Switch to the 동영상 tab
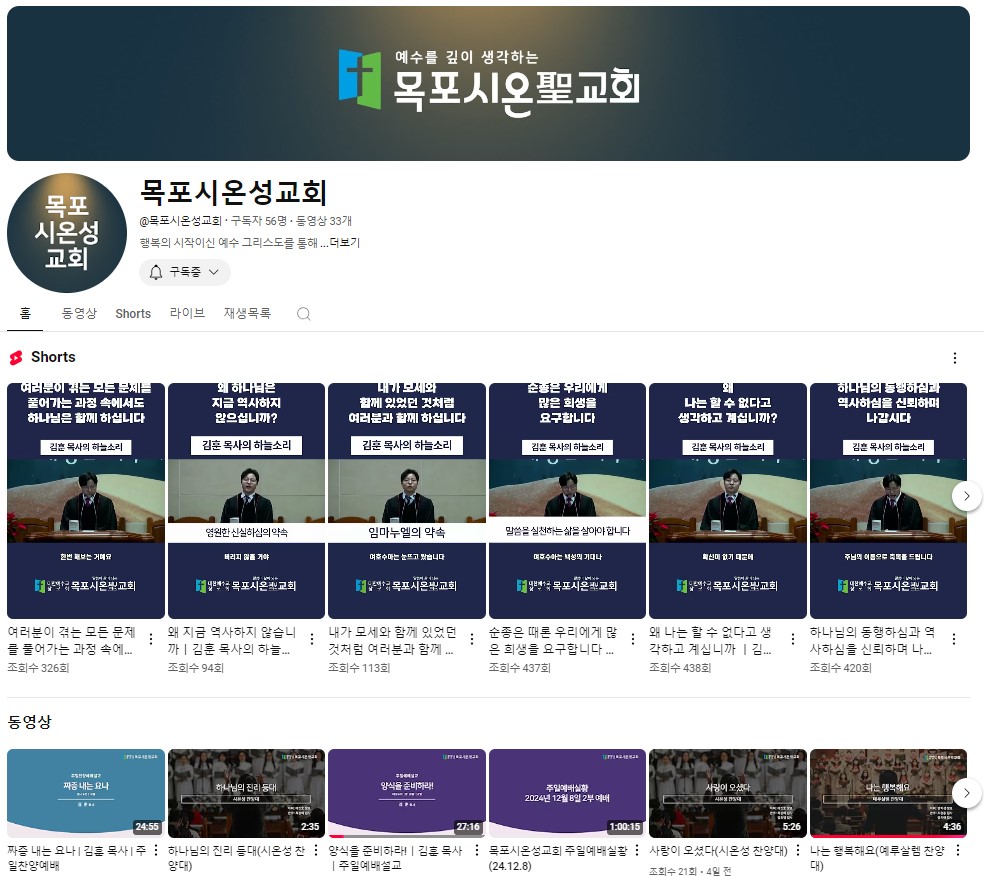 tap(79, 313)
